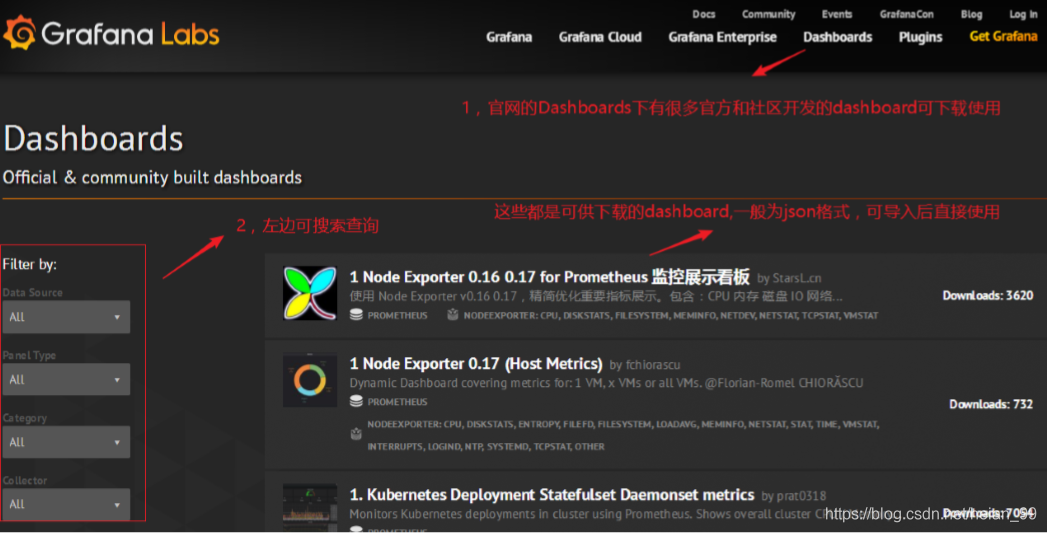Click the Dashboards page heading
The image size is (1047, 533).
(x=93, y=139)
